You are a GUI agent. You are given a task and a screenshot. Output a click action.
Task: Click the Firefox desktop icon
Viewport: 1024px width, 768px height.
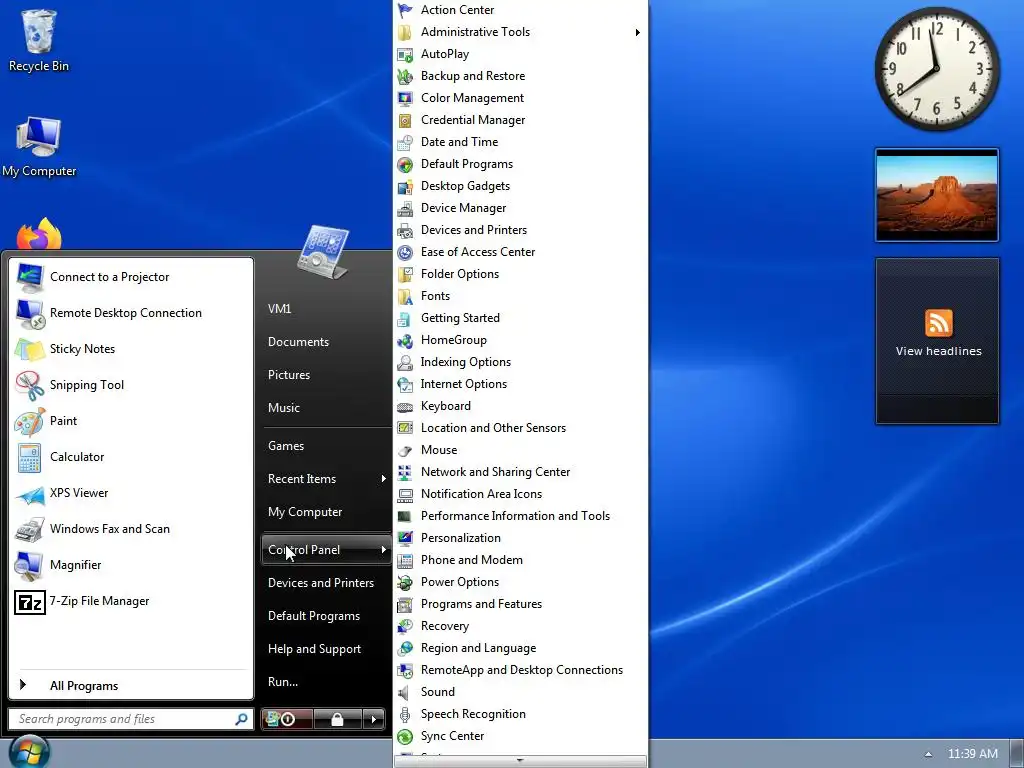(x=39, y=235)
